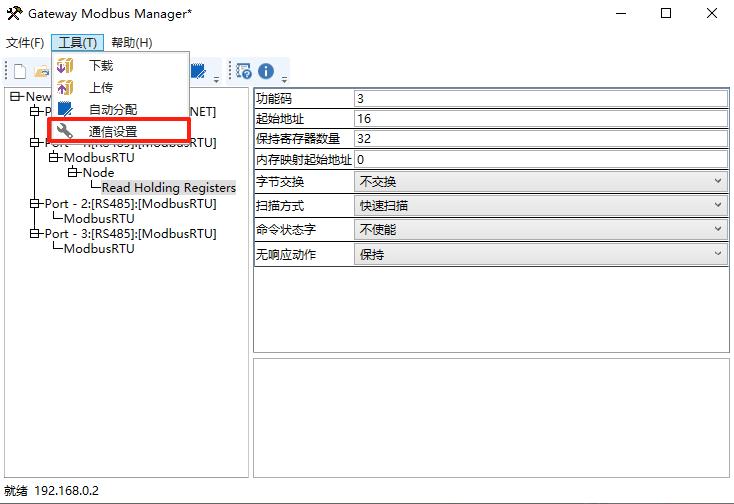Select Node item in the tree
734x504 pixels.
pos(98,173)
